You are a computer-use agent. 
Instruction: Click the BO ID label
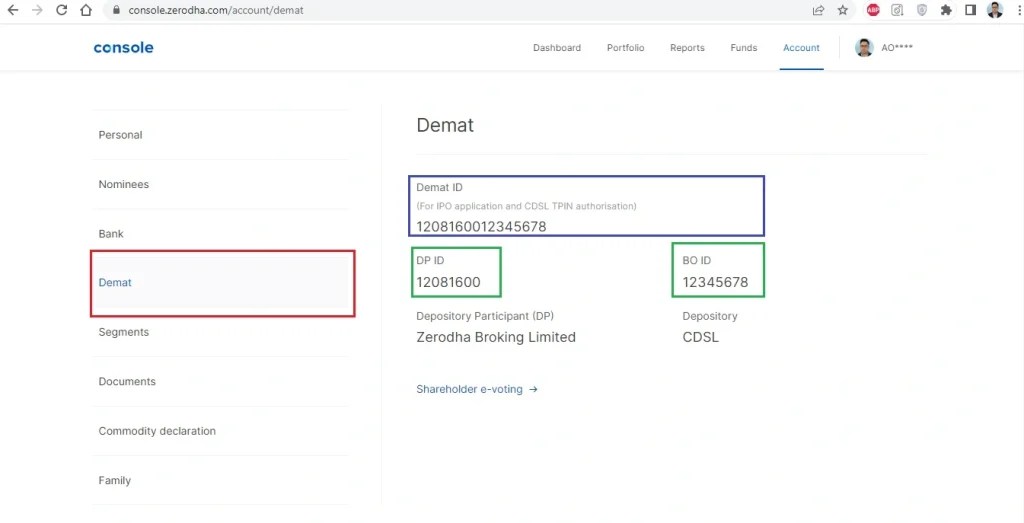(696, 260)
